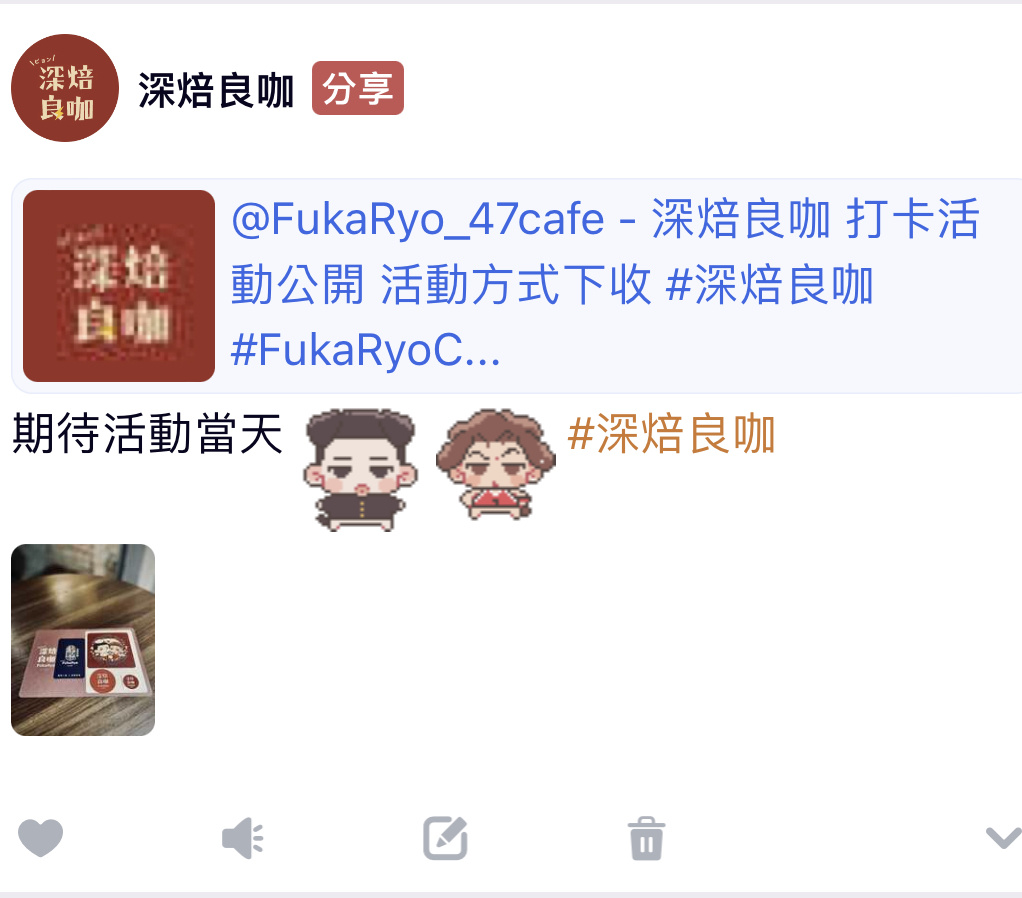Click the black-haired pixel character emoticon

pyautogui.click(x=360, y=469)
